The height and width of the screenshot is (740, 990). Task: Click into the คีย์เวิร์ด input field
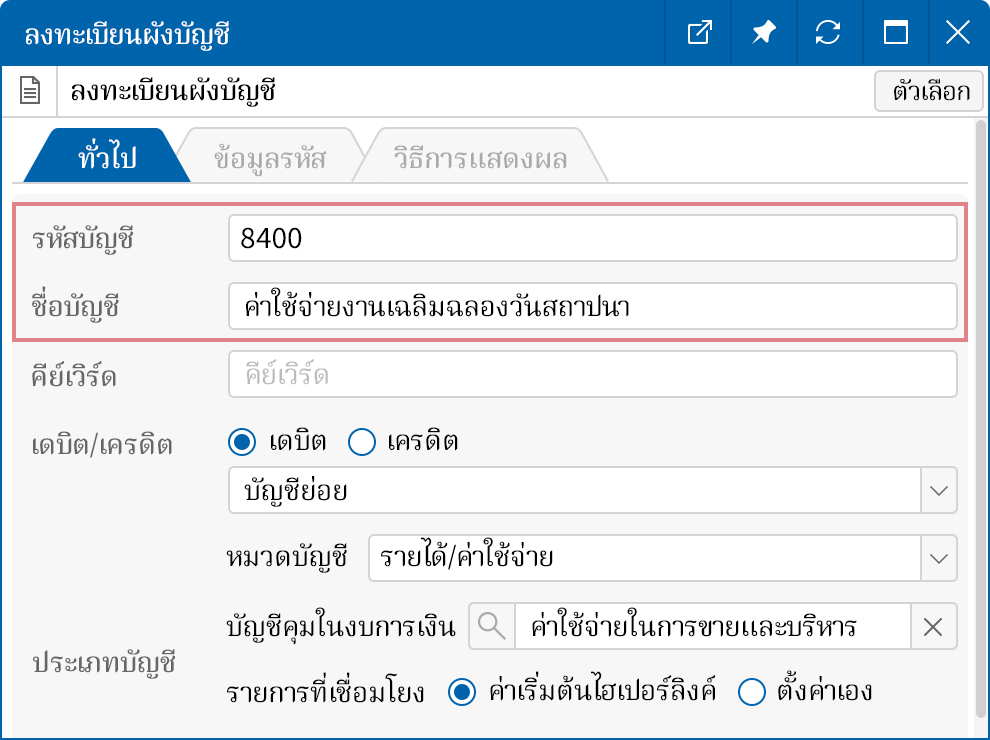point(592,375)
